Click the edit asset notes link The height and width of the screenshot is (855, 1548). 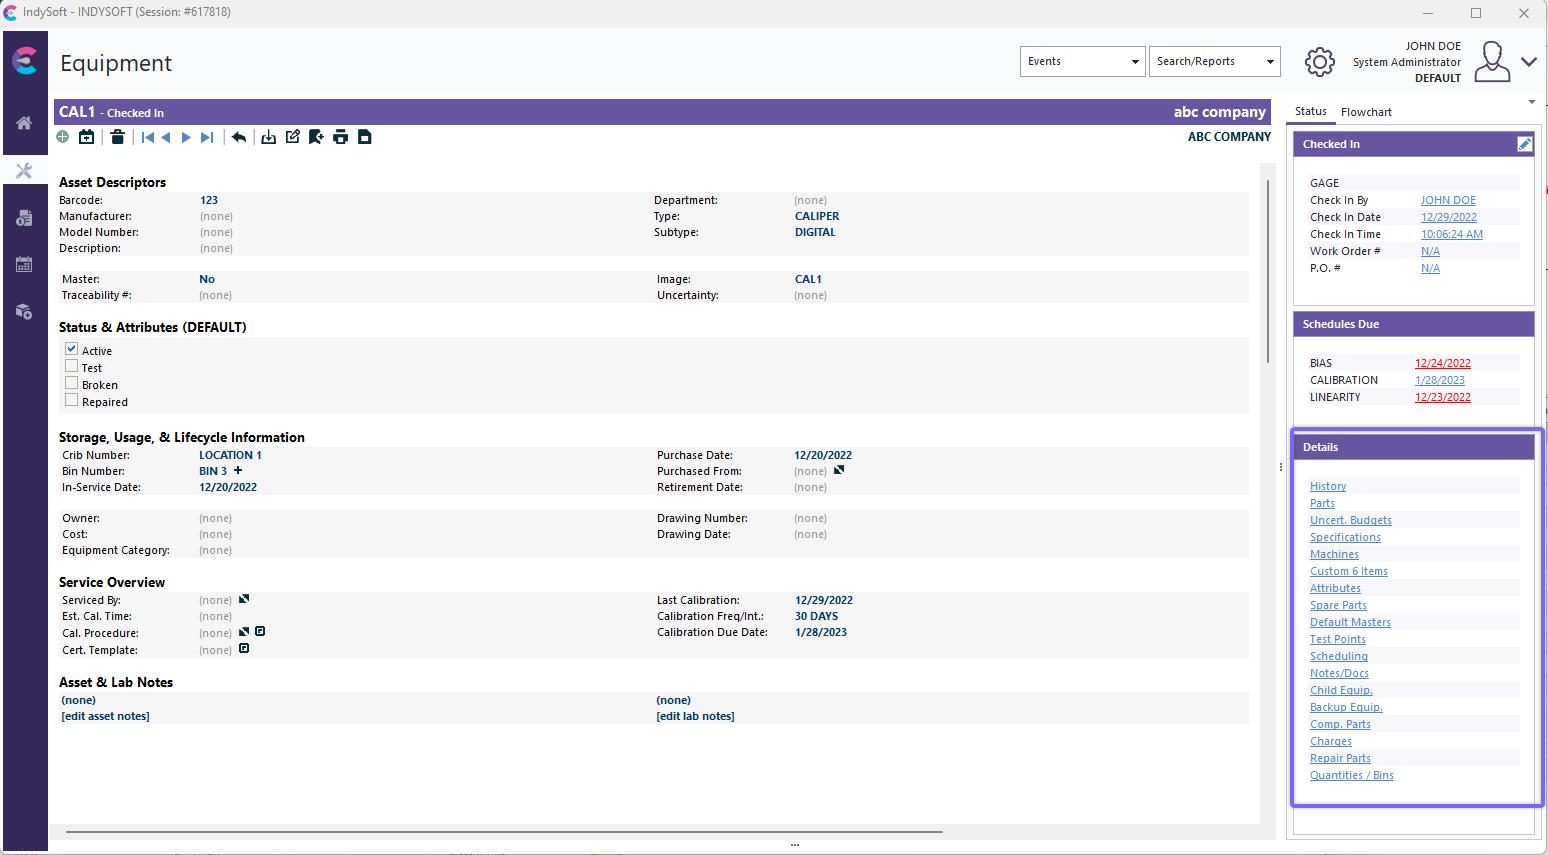[105, 716]
